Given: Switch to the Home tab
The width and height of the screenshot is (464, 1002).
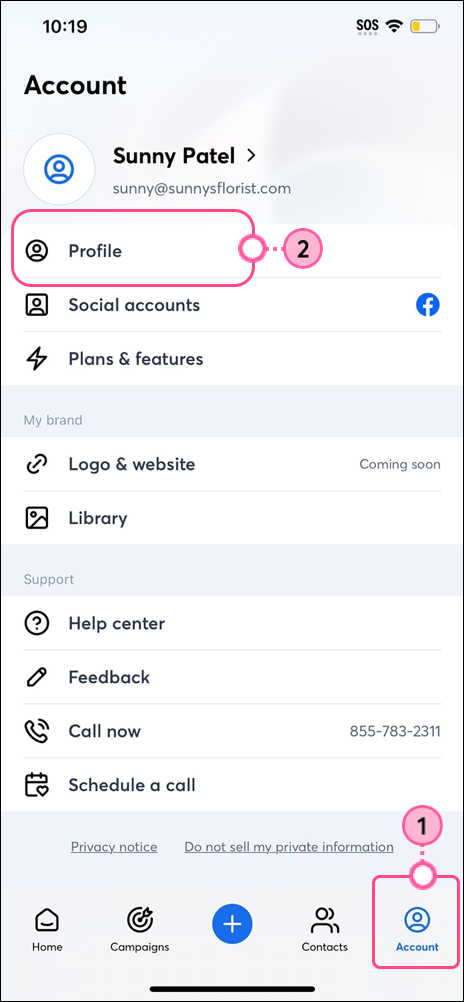Looking at the screenshot, I should pos(47,929).
